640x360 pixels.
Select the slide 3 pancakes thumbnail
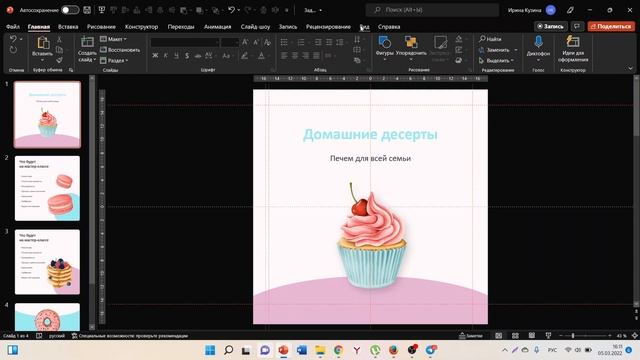coord(47,262)
